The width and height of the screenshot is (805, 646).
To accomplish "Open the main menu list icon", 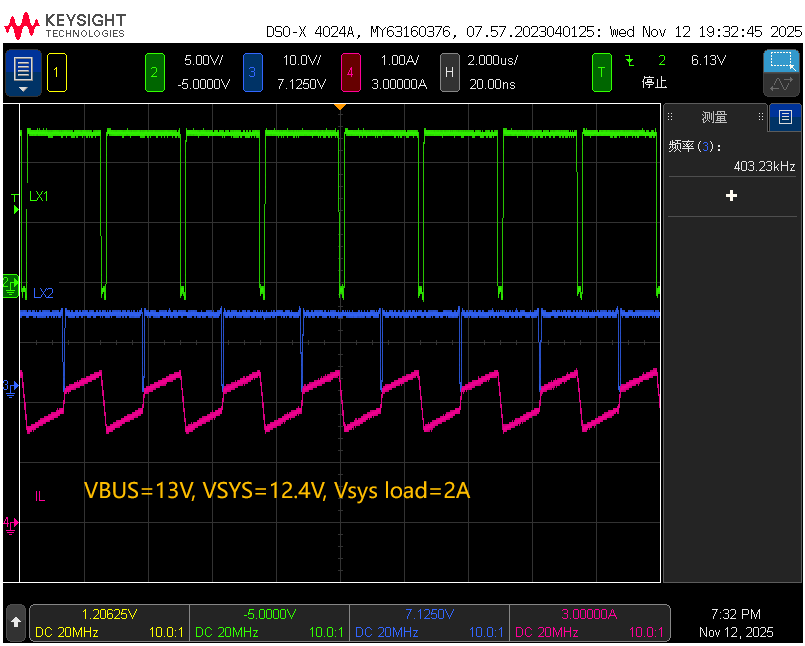I will 23,73.
